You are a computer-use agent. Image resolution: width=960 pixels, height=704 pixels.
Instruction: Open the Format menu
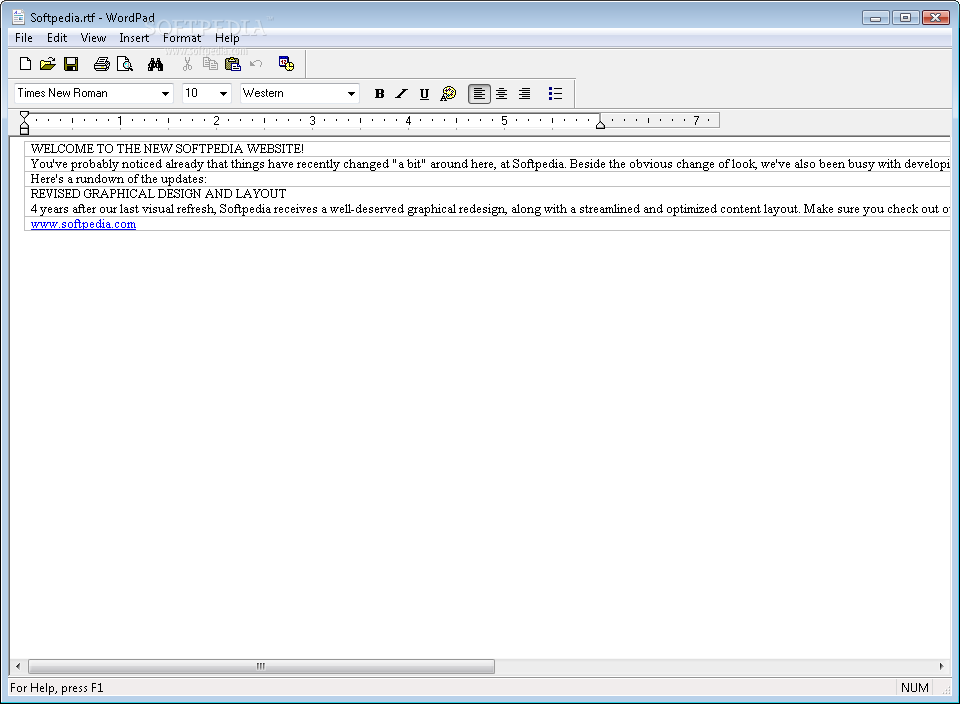coord(182,38)
